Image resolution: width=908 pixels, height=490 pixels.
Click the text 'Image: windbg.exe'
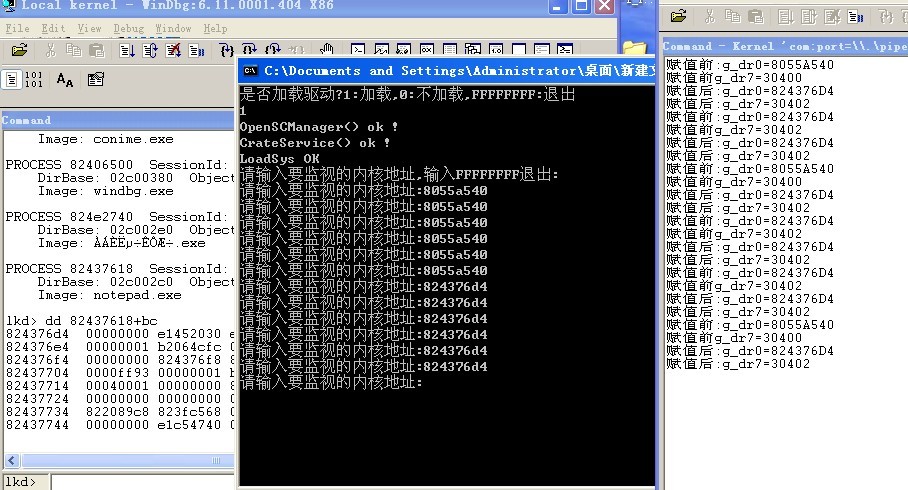coord(105,191)
